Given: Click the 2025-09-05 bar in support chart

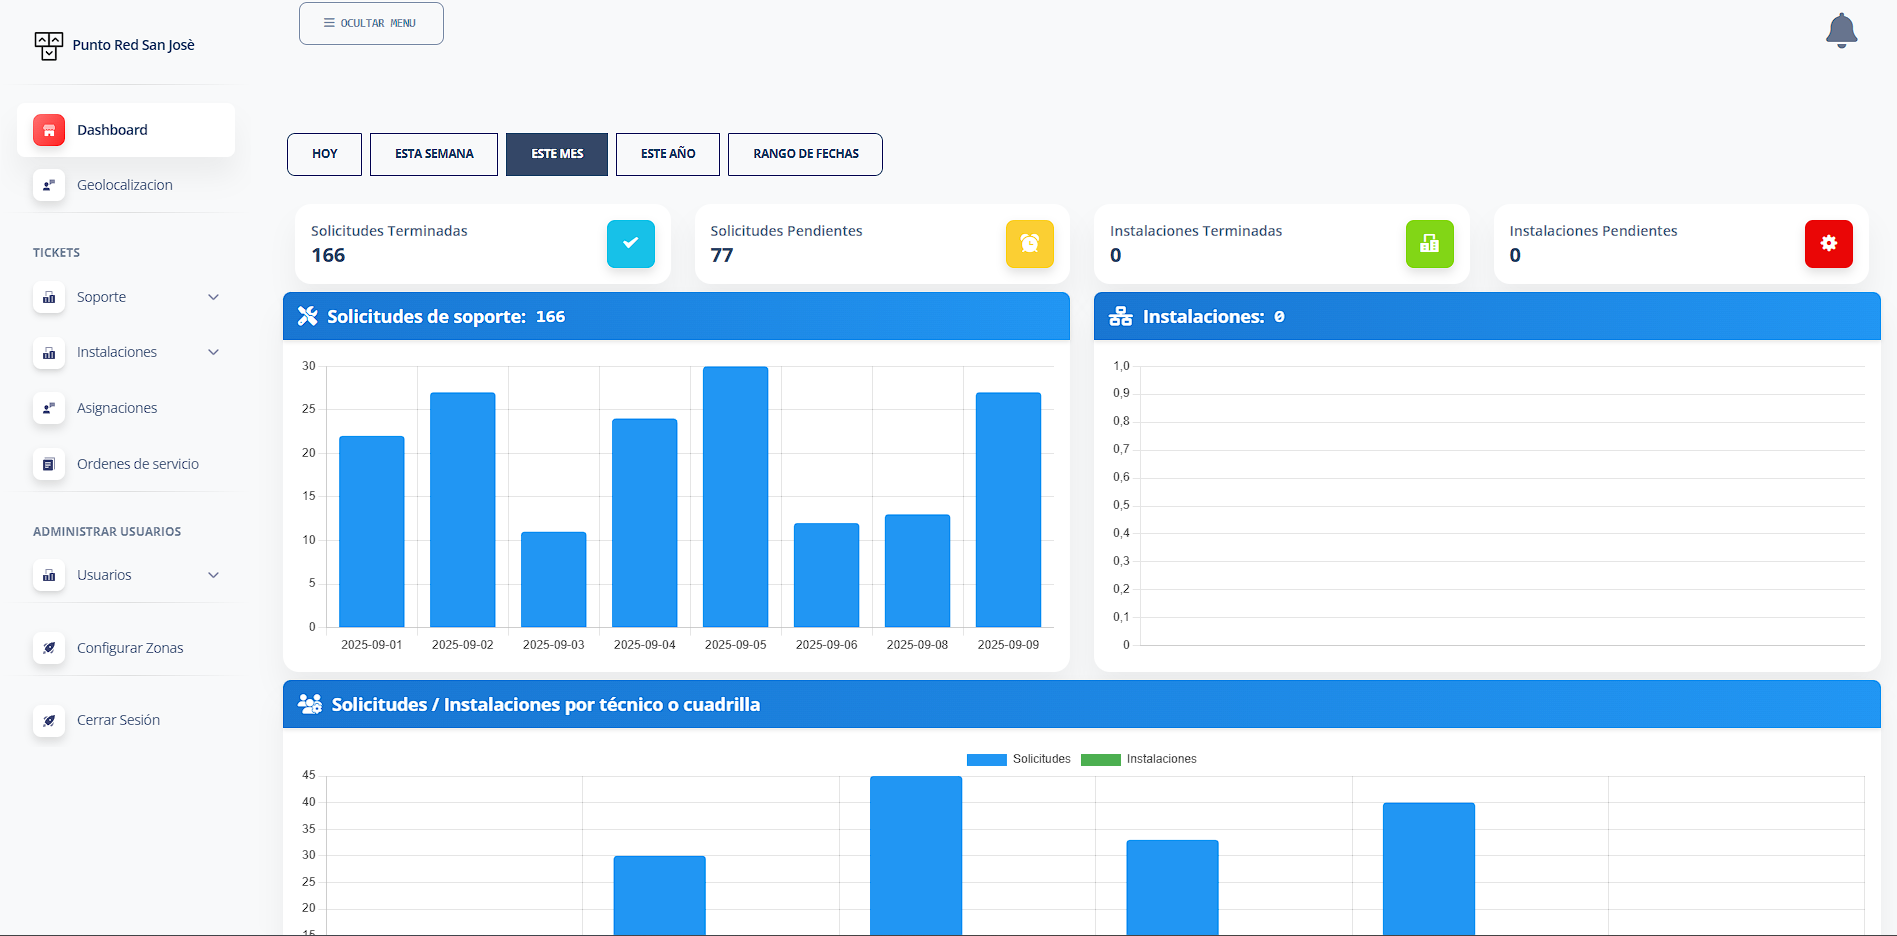Looking at the screenshot, I should [x=735, y=497].
